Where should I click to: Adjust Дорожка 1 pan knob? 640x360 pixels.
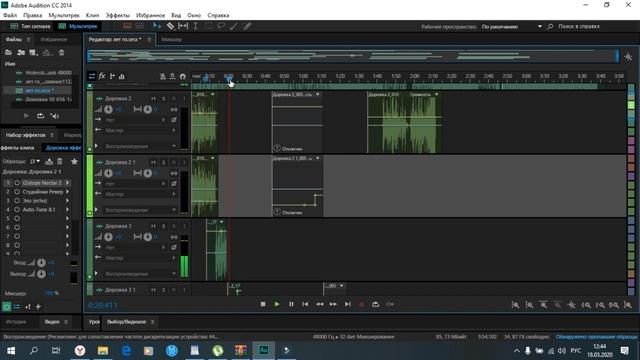click(x=148, y=237)
